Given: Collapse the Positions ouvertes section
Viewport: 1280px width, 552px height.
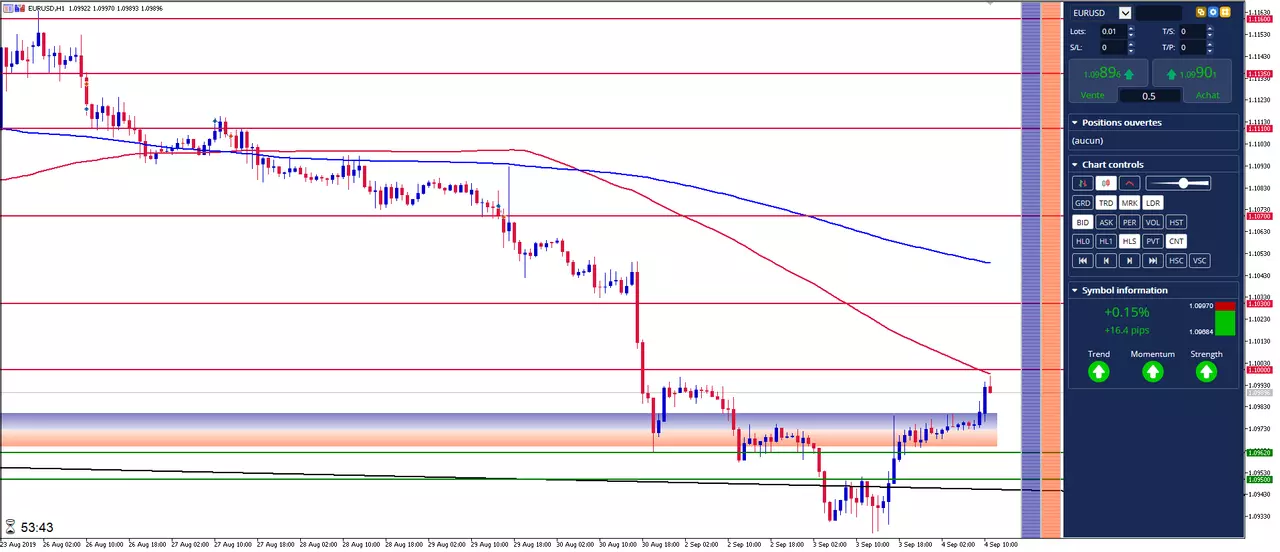Looking at the screenshot, I should pyautogui.click(x=1075, y=122).
